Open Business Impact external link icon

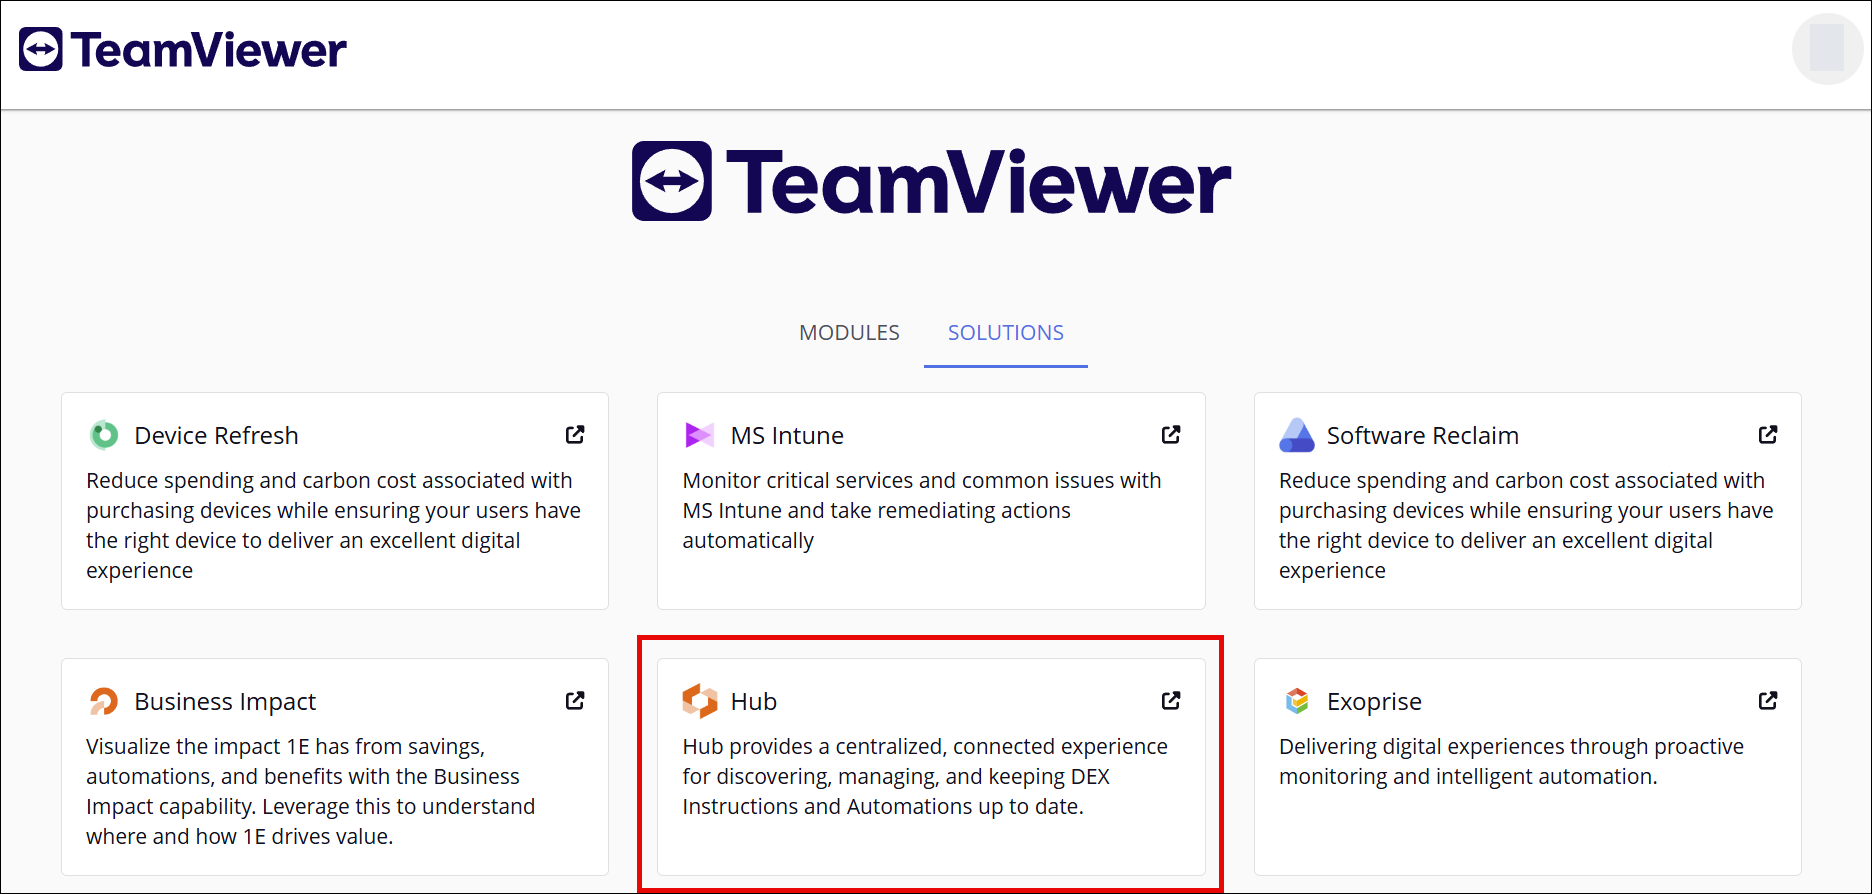(575, 701)
